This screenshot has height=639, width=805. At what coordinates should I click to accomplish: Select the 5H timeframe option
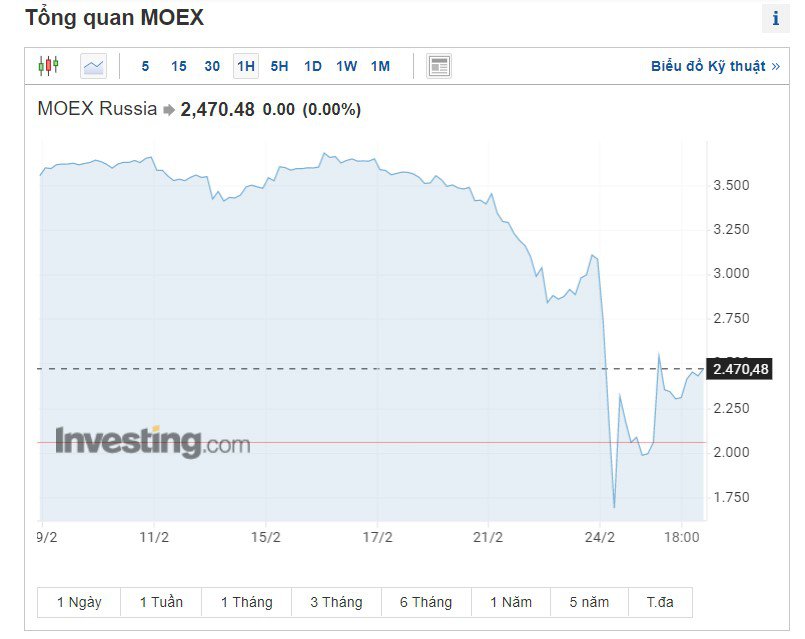pyautogui.click(x=278, y=66)
